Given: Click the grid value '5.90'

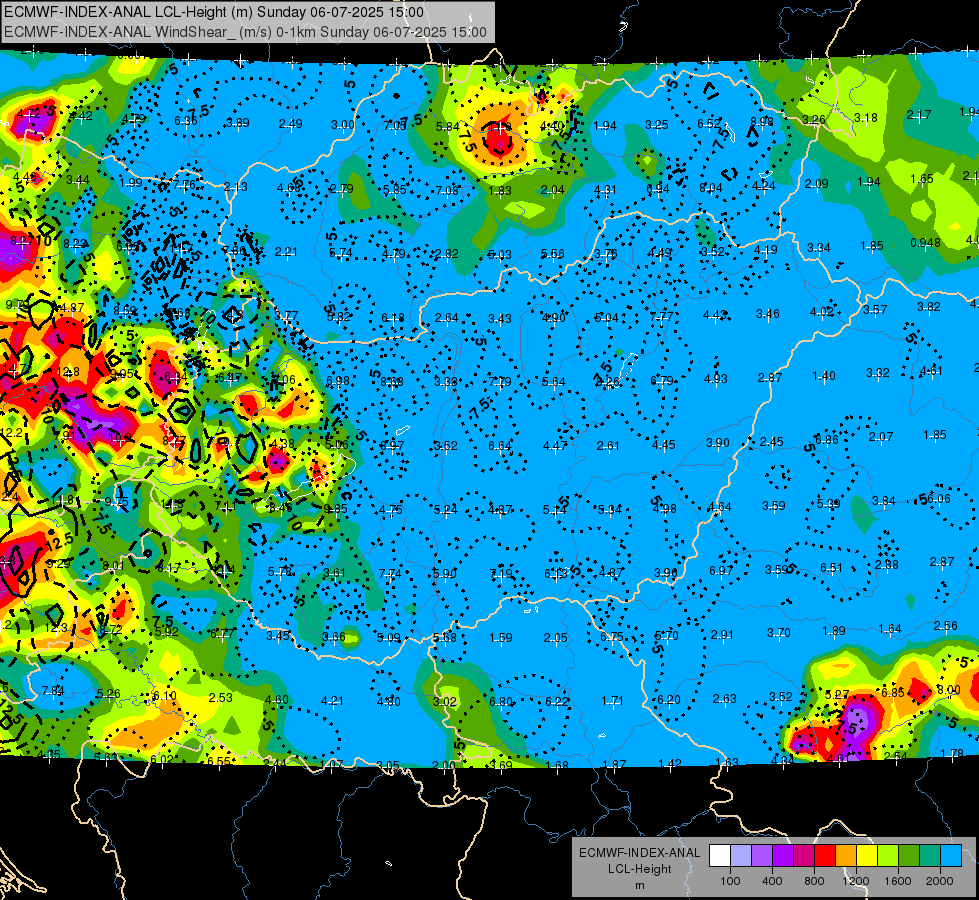Looking at the screenshot, I should pyautogui.click(x=445, y=573).
